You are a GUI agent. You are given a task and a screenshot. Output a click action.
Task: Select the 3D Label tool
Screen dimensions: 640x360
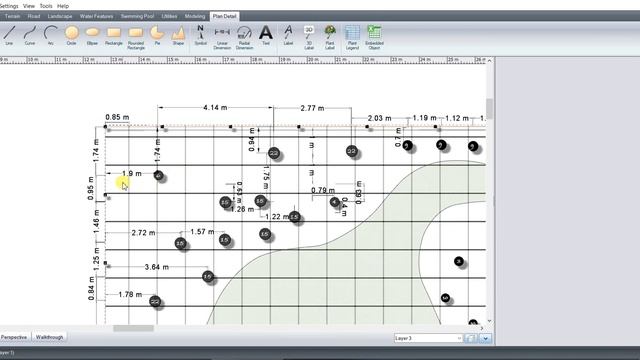(309, 38)
